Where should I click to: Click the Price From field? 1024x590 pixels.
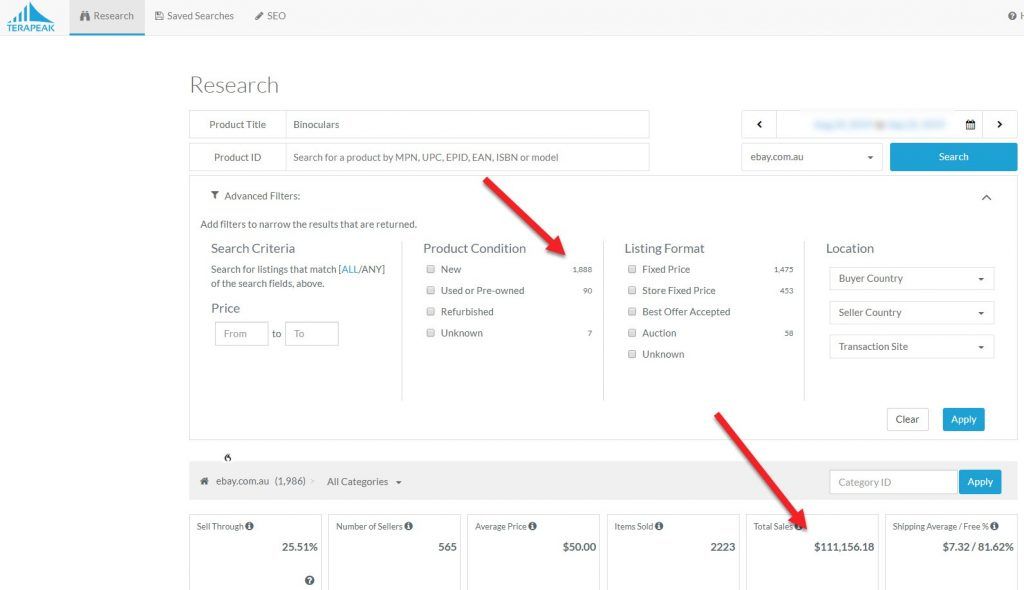[x=241, y=334]
